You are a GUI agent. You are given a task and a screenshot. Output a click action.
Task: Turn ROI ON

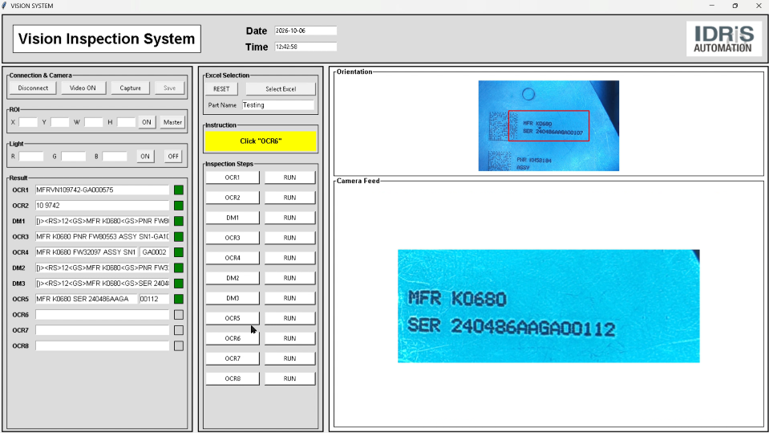pyautogui.click(x=147, y=122)
